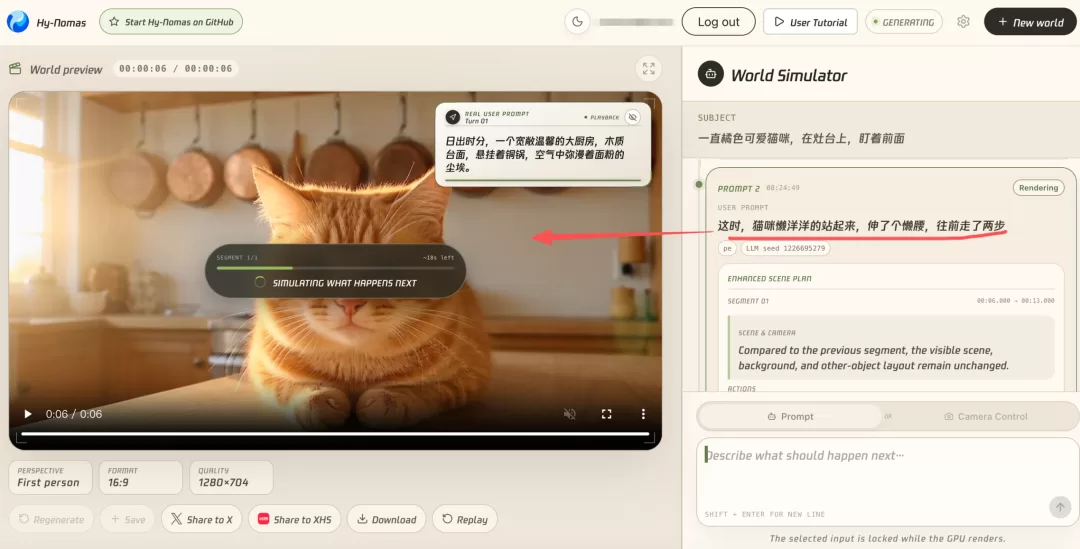Click the segment simulation progress bar

click(x=335, y=268)
